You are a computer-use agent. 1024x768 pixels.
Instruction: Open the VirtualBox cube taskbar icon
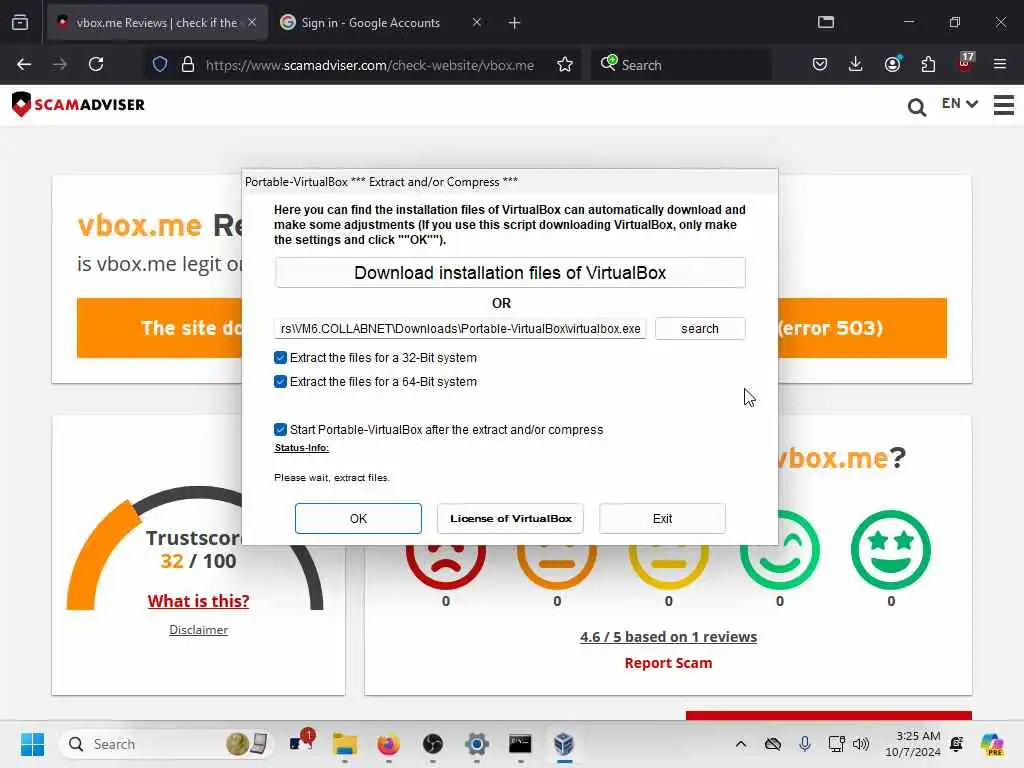coord(564,744)
